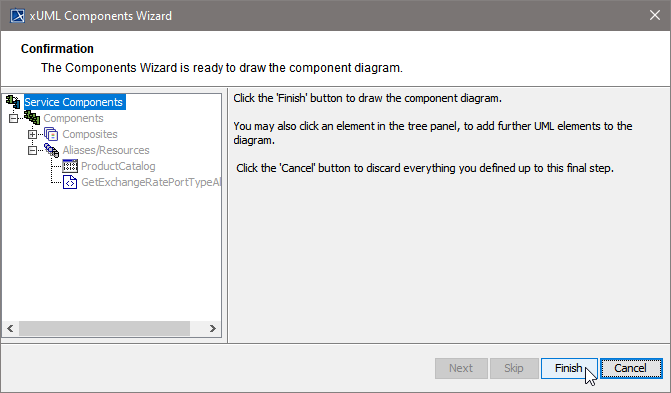Click the xUML wizard title bar icon
The height and width of the screenshot is (393, 671).
pyautogui.click(x=18, y=16)
